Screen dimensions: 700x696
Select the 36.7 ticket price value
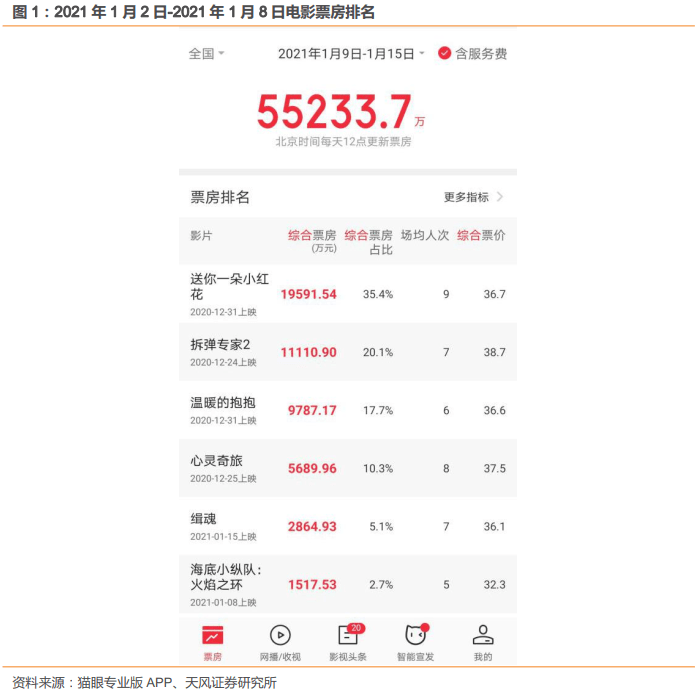(495, 294)
